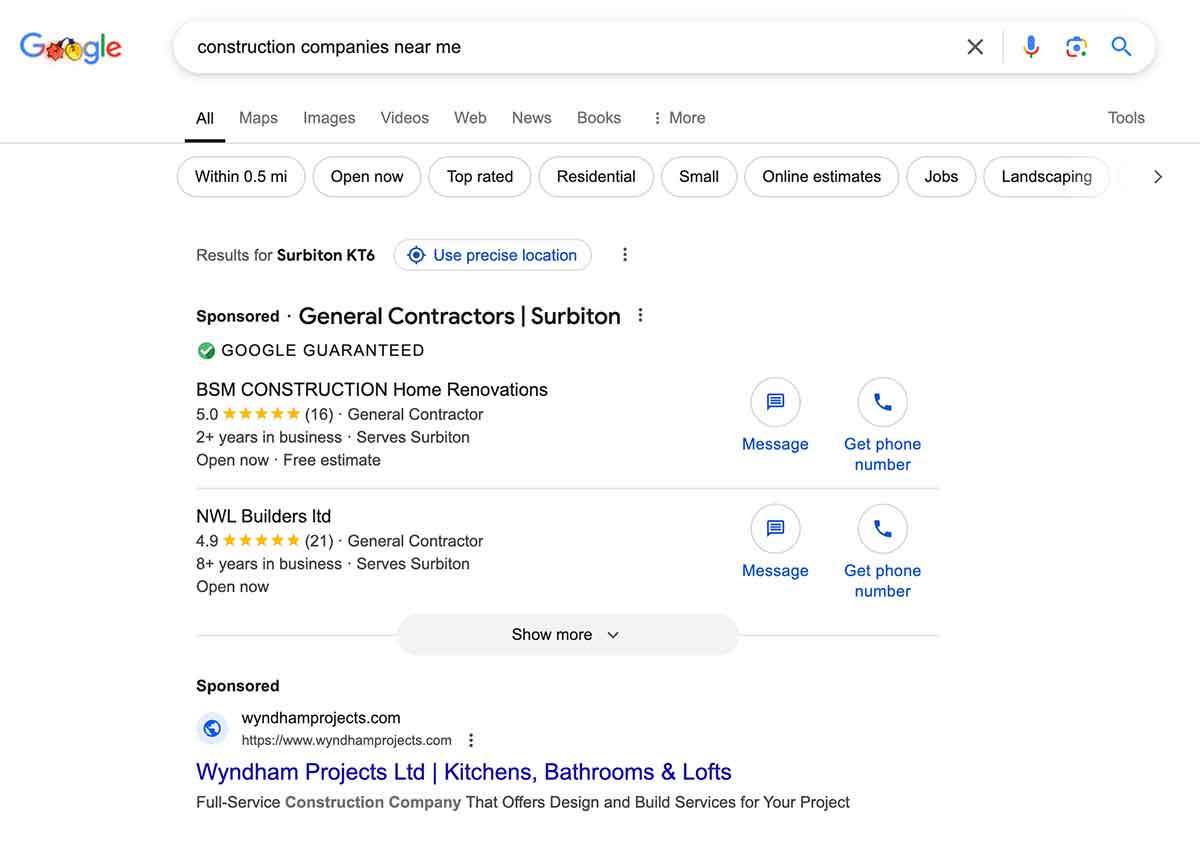Switch to the Books tab
1200x851 pixels.
point(599,118)
